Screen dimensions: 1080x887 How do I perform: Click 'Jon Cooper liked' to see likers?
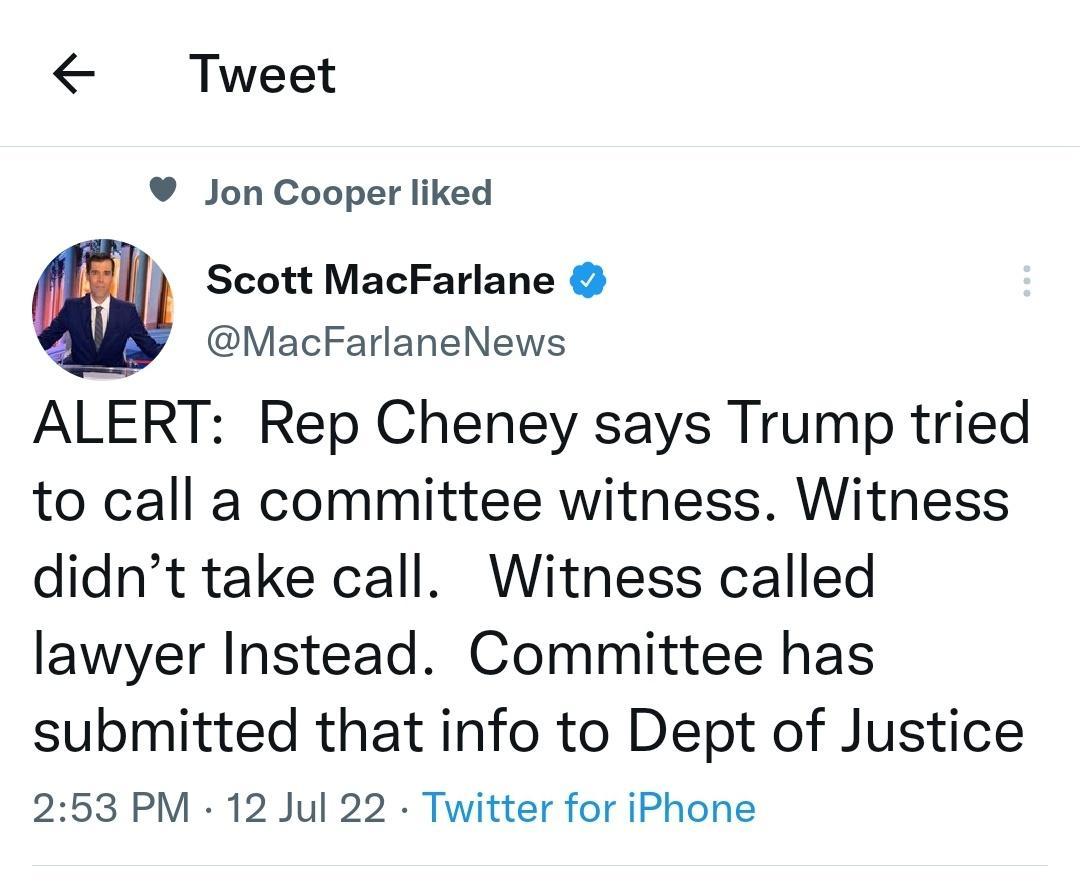350,192
